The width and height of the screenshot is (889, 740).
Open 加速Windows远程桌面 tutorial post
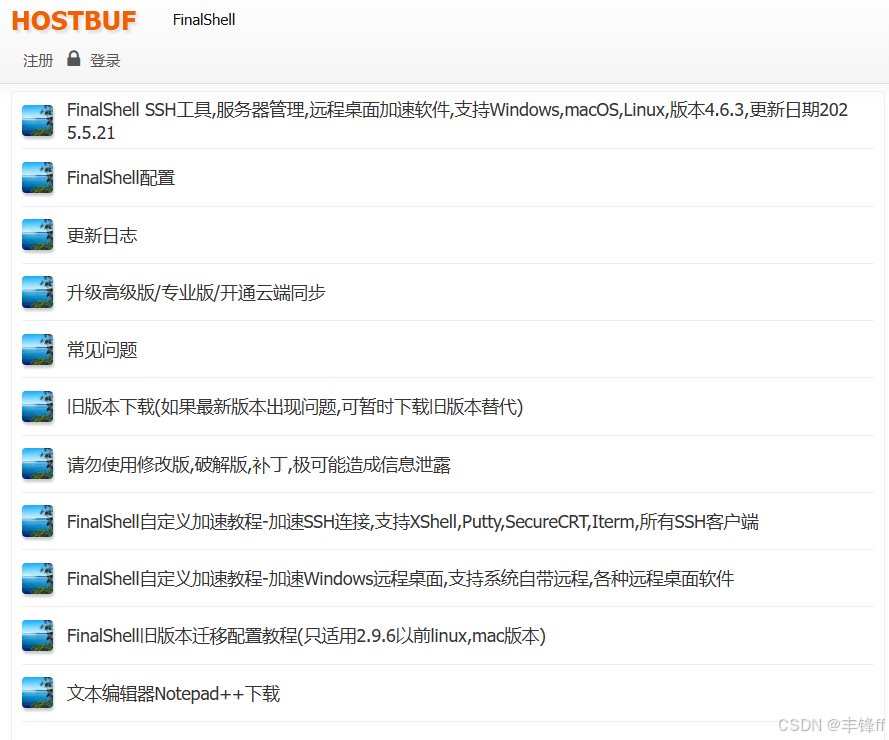(x=400, y=578)
